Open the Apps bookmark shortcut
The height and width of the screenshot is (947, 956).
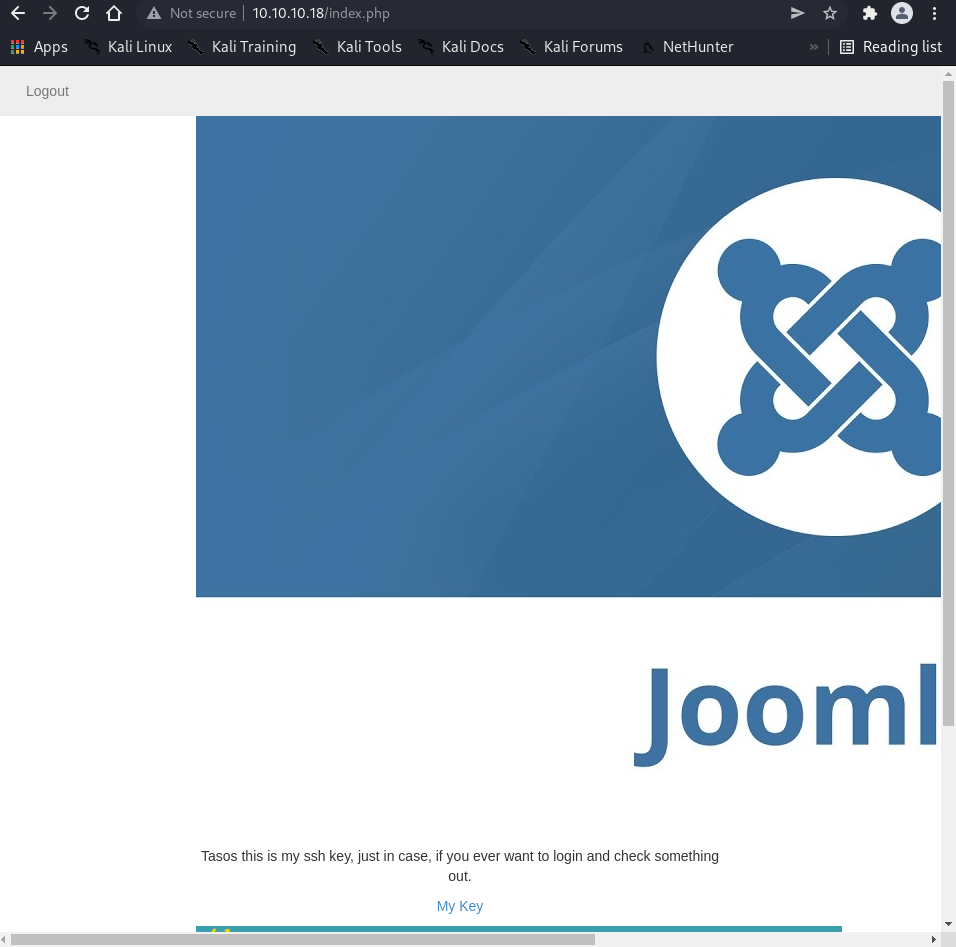(x=39, y=47)
